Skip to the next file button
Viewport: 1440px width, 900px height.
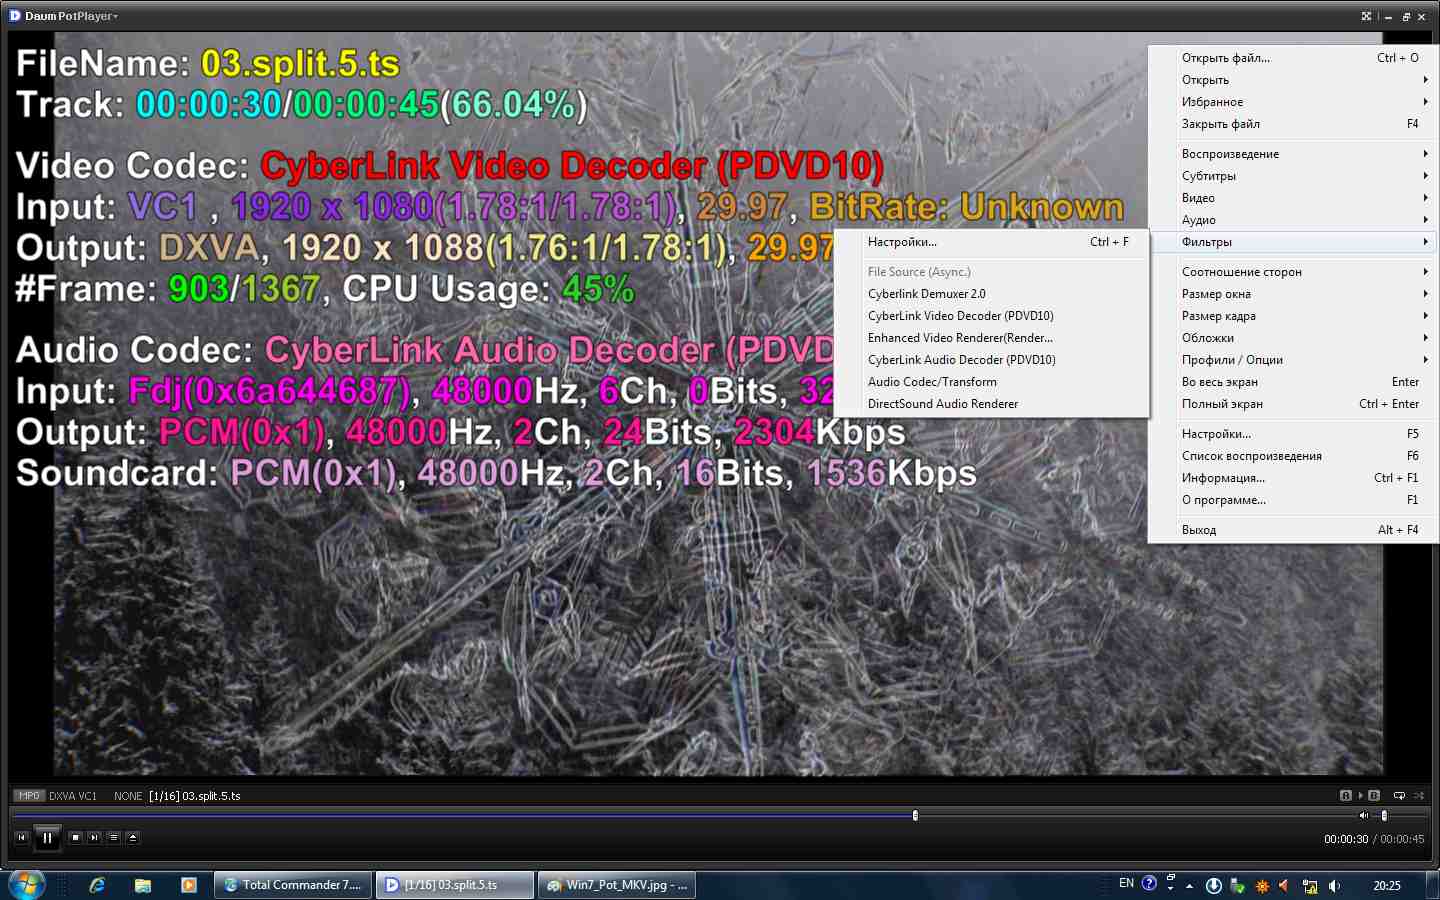coord(94,838)
